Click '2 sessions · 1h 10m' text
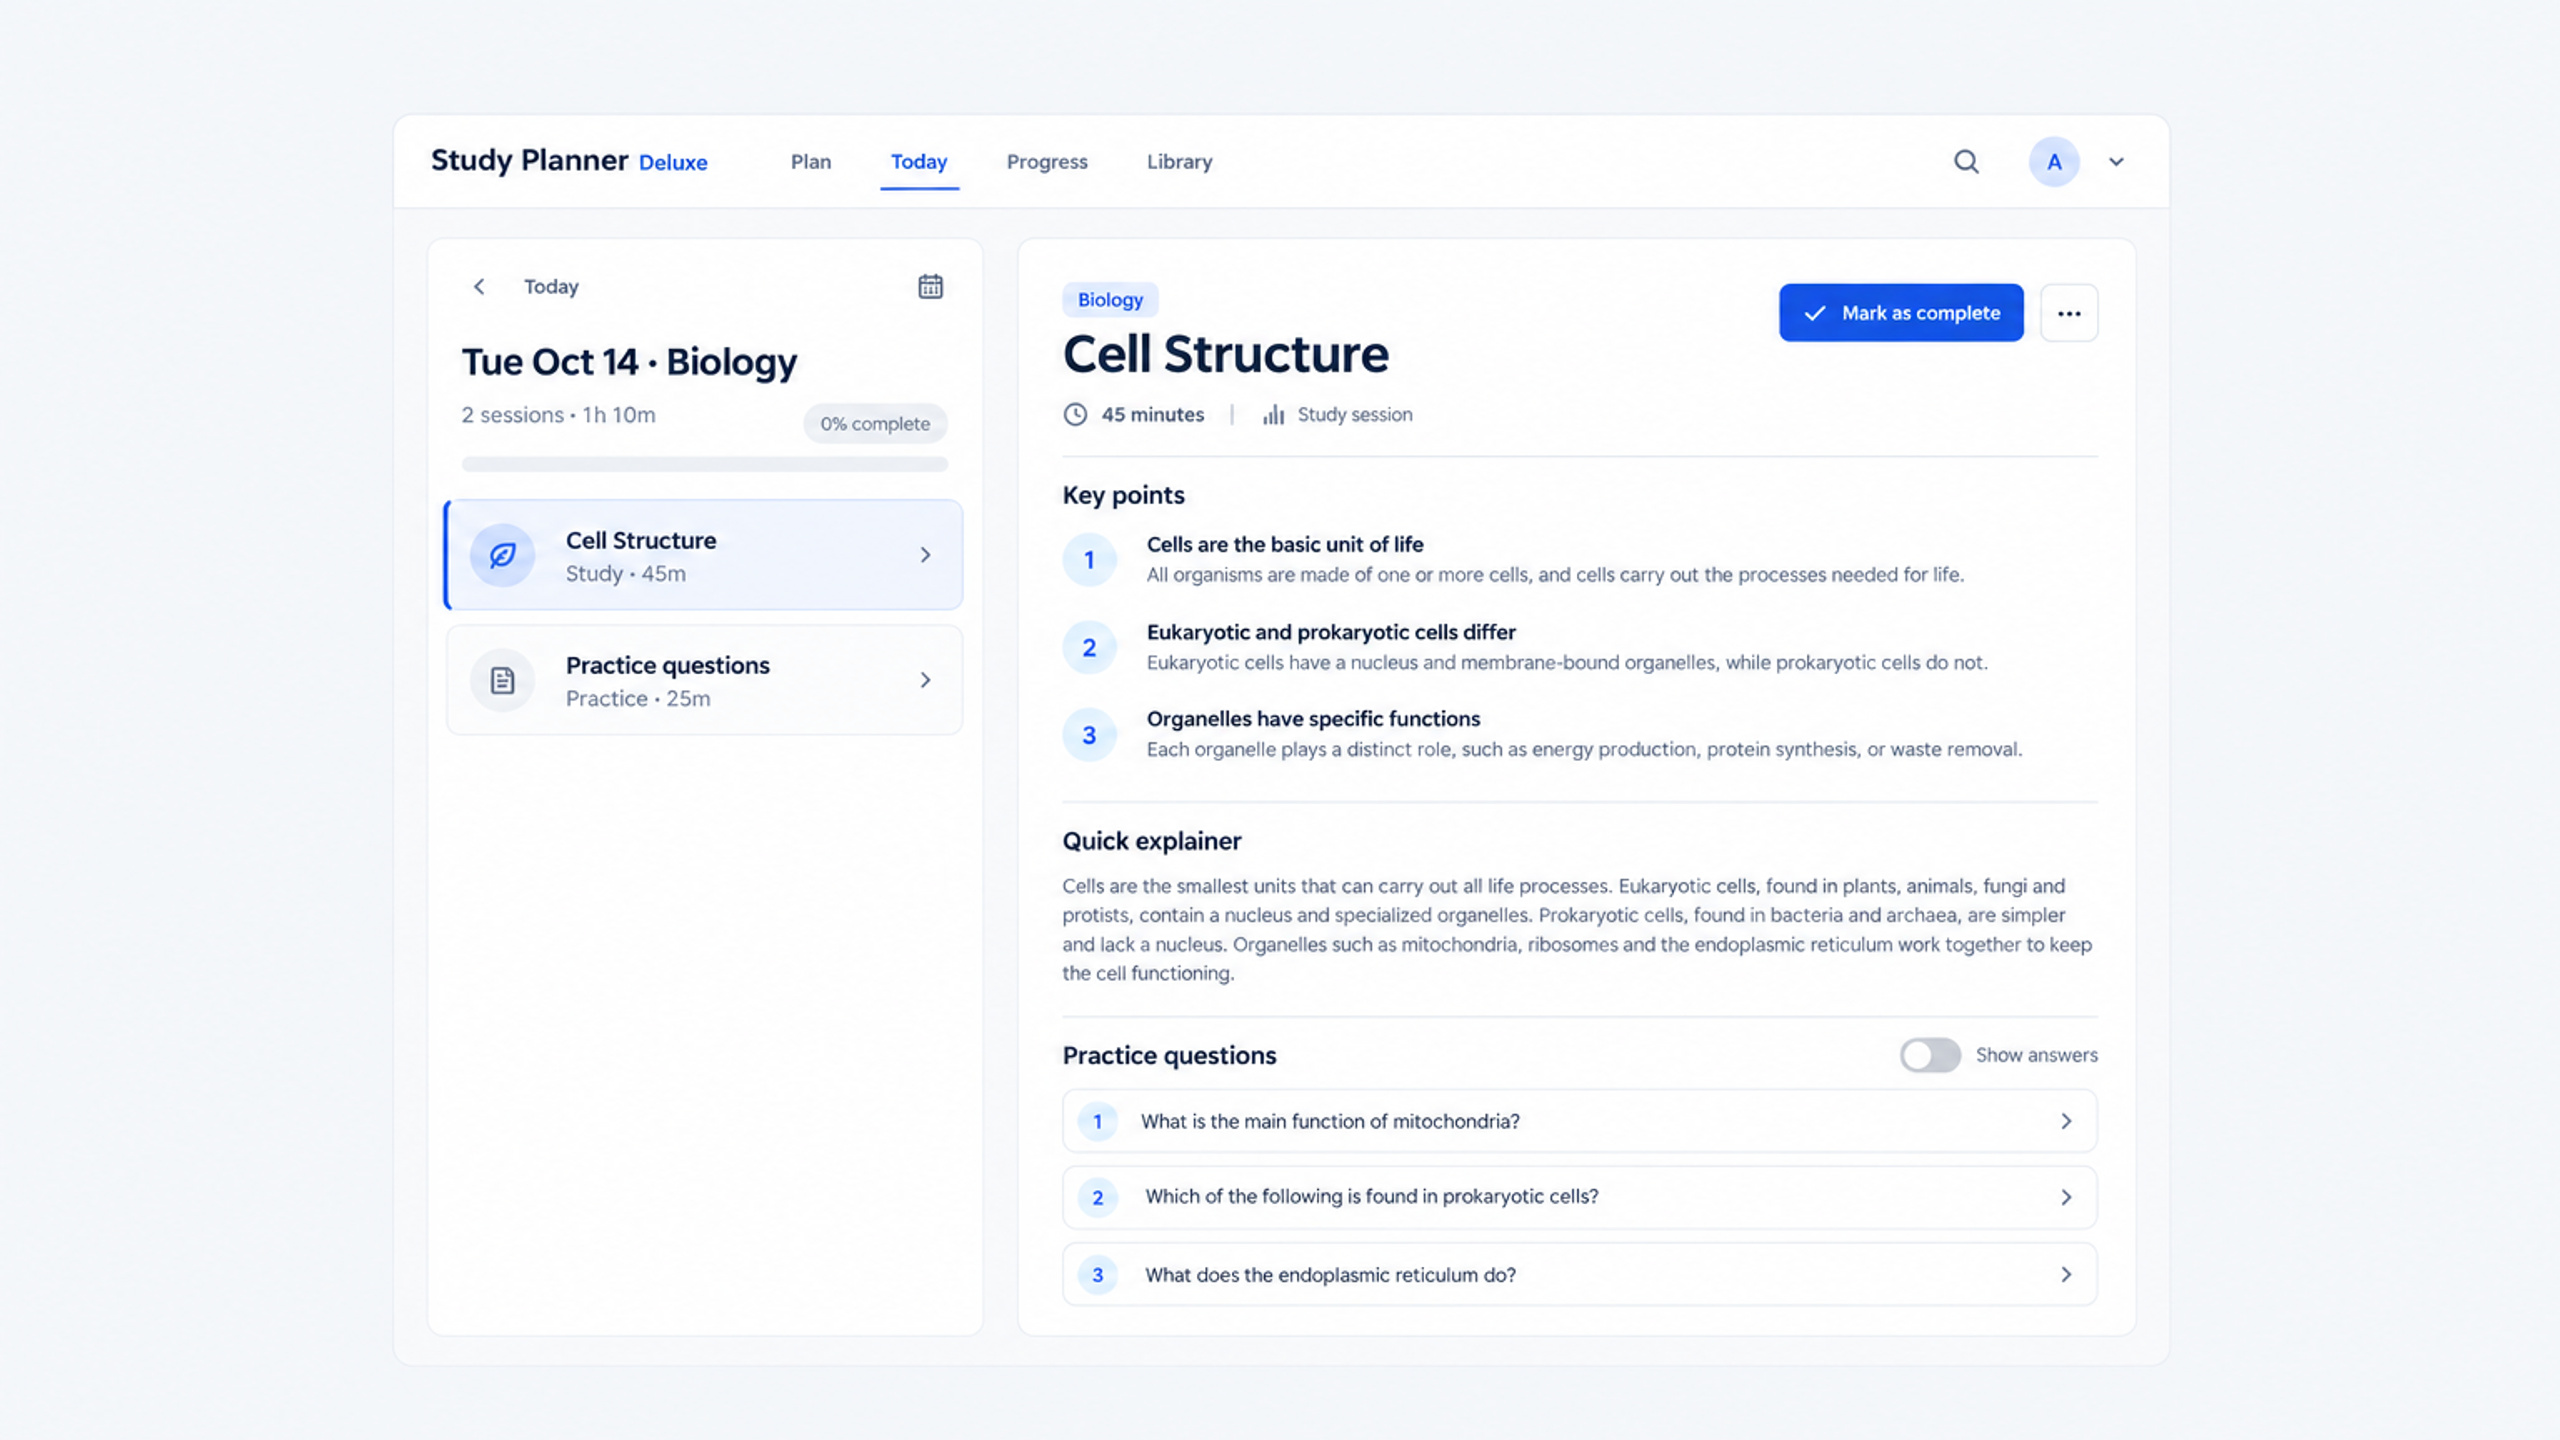This screenshot has height=1440, width=2560. [x=558, y=415]
